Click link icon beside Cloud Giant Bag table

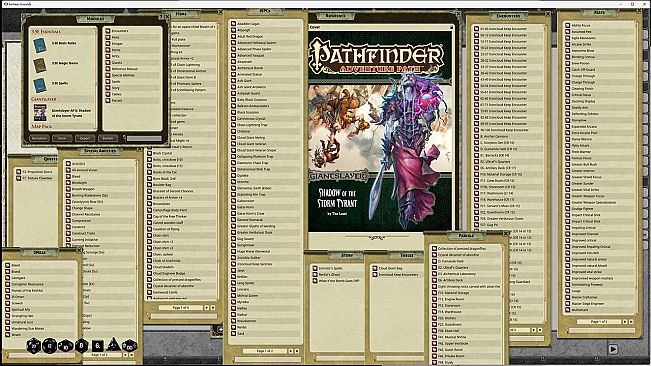[x=374, y=268]
